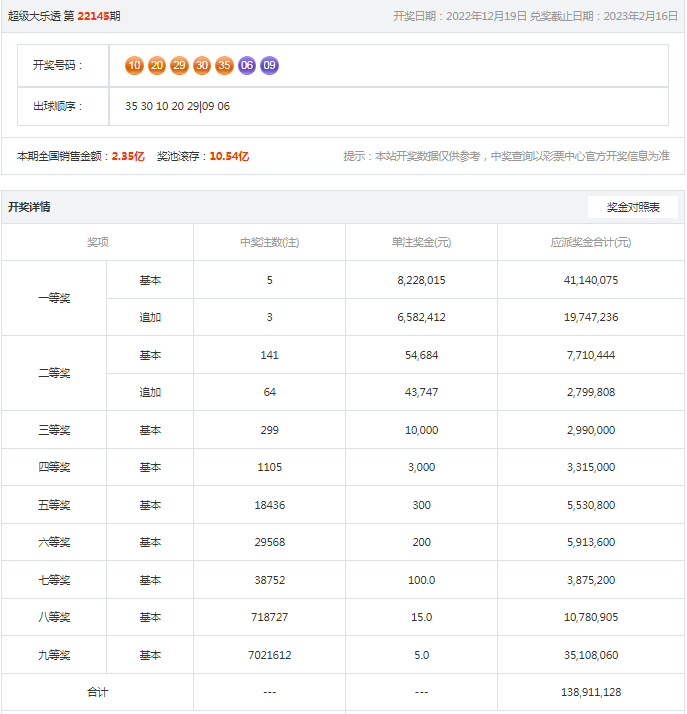Click the prize pool rollover 10.54亿

click(x=229, y=156)
